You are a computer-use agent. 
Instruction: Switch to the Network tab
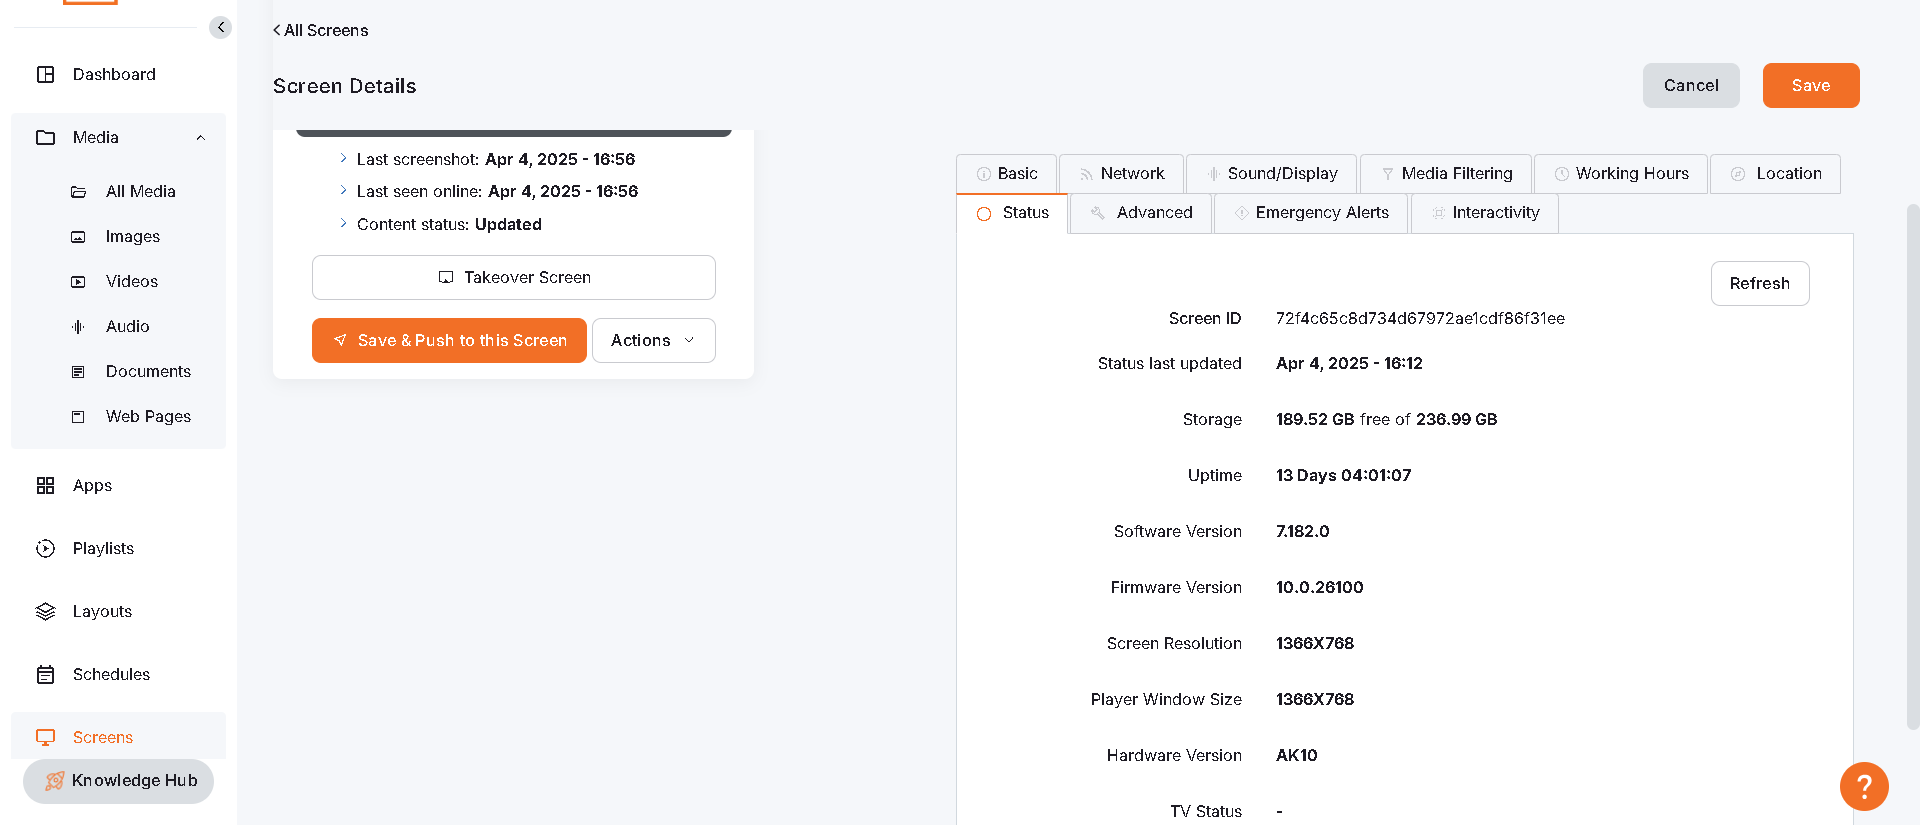coord(1121,174)
